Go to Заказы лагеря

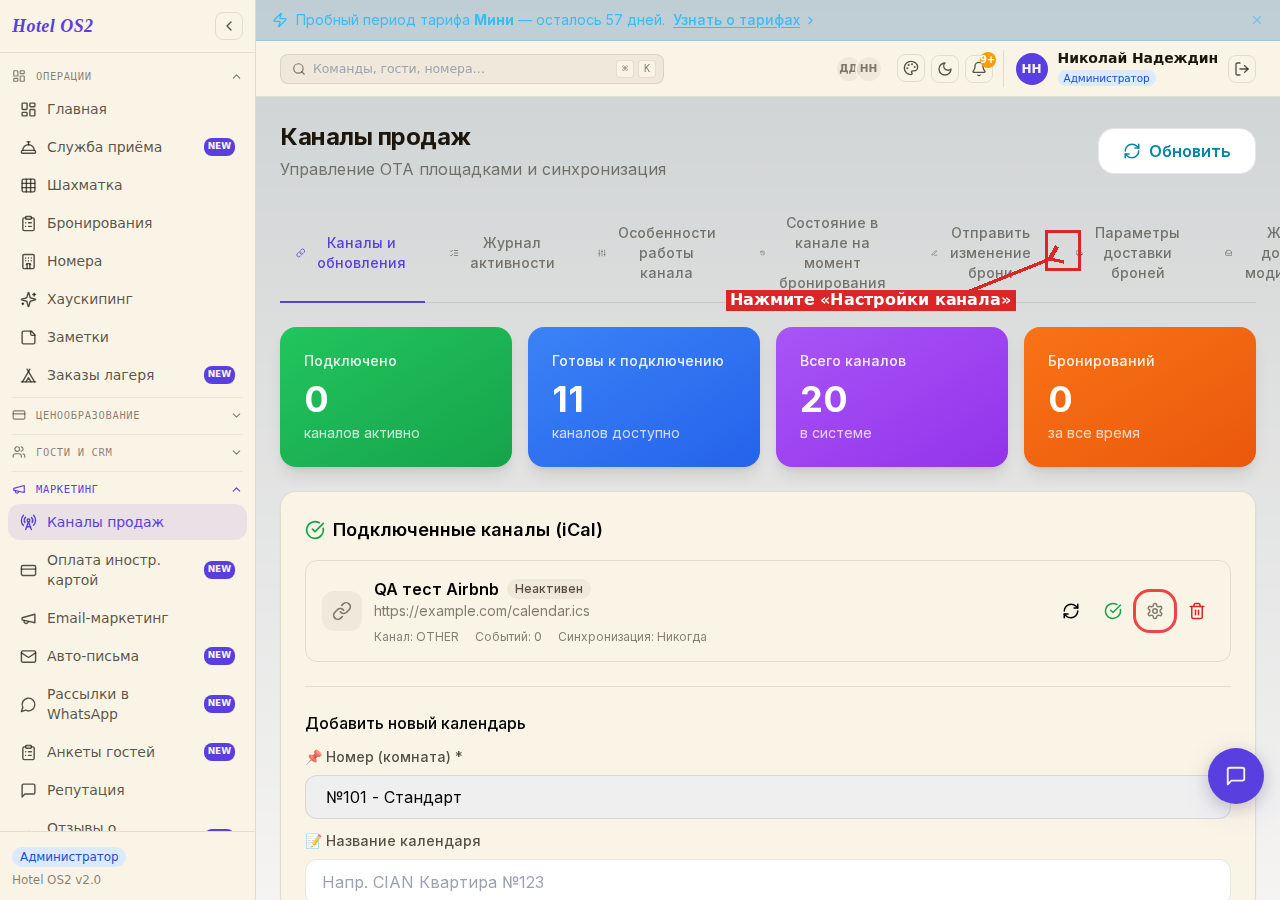(x=127, y=375)
